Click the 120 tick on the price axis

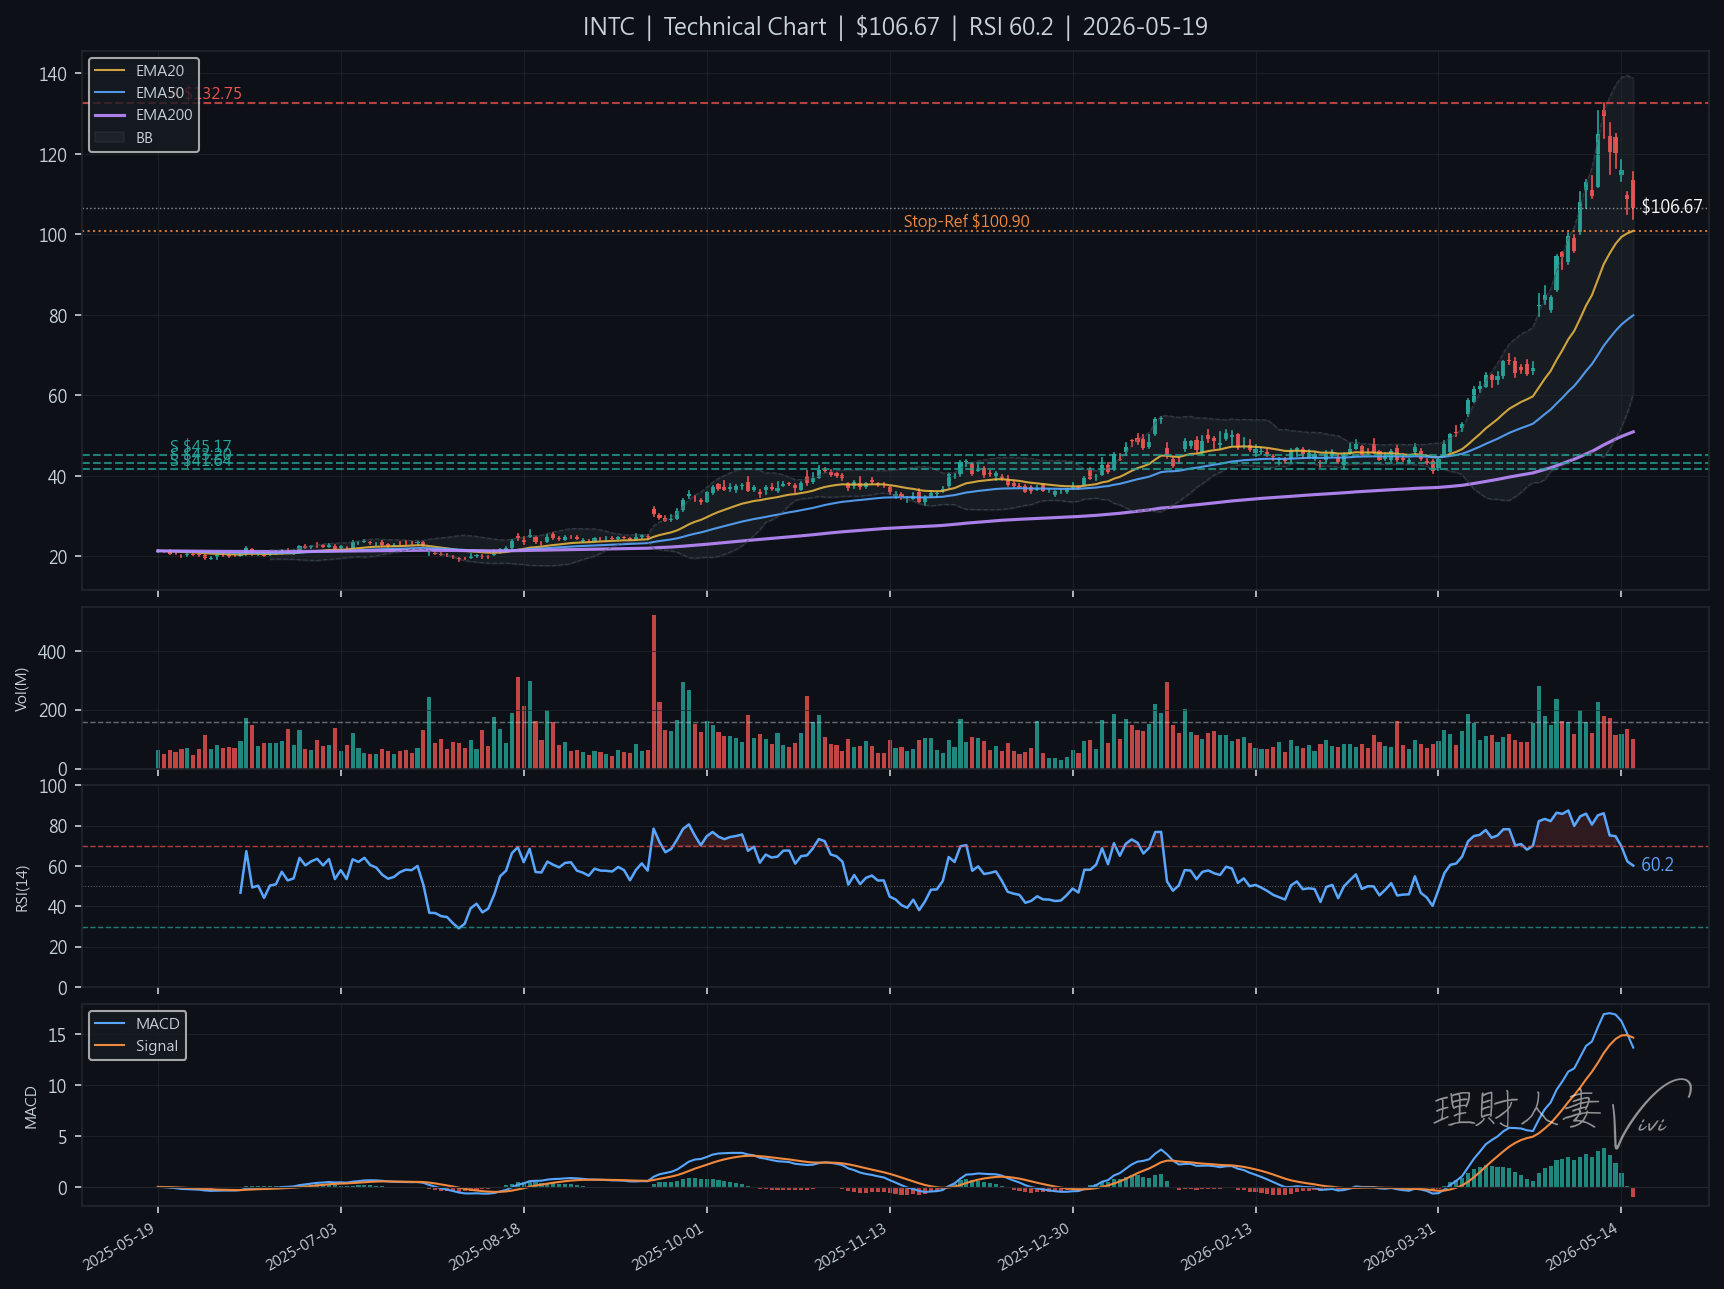(54, 155)
